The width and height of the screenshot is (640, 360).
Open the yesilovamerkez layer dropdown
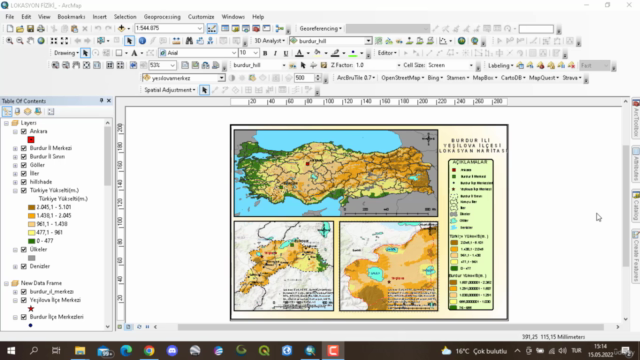221,78
